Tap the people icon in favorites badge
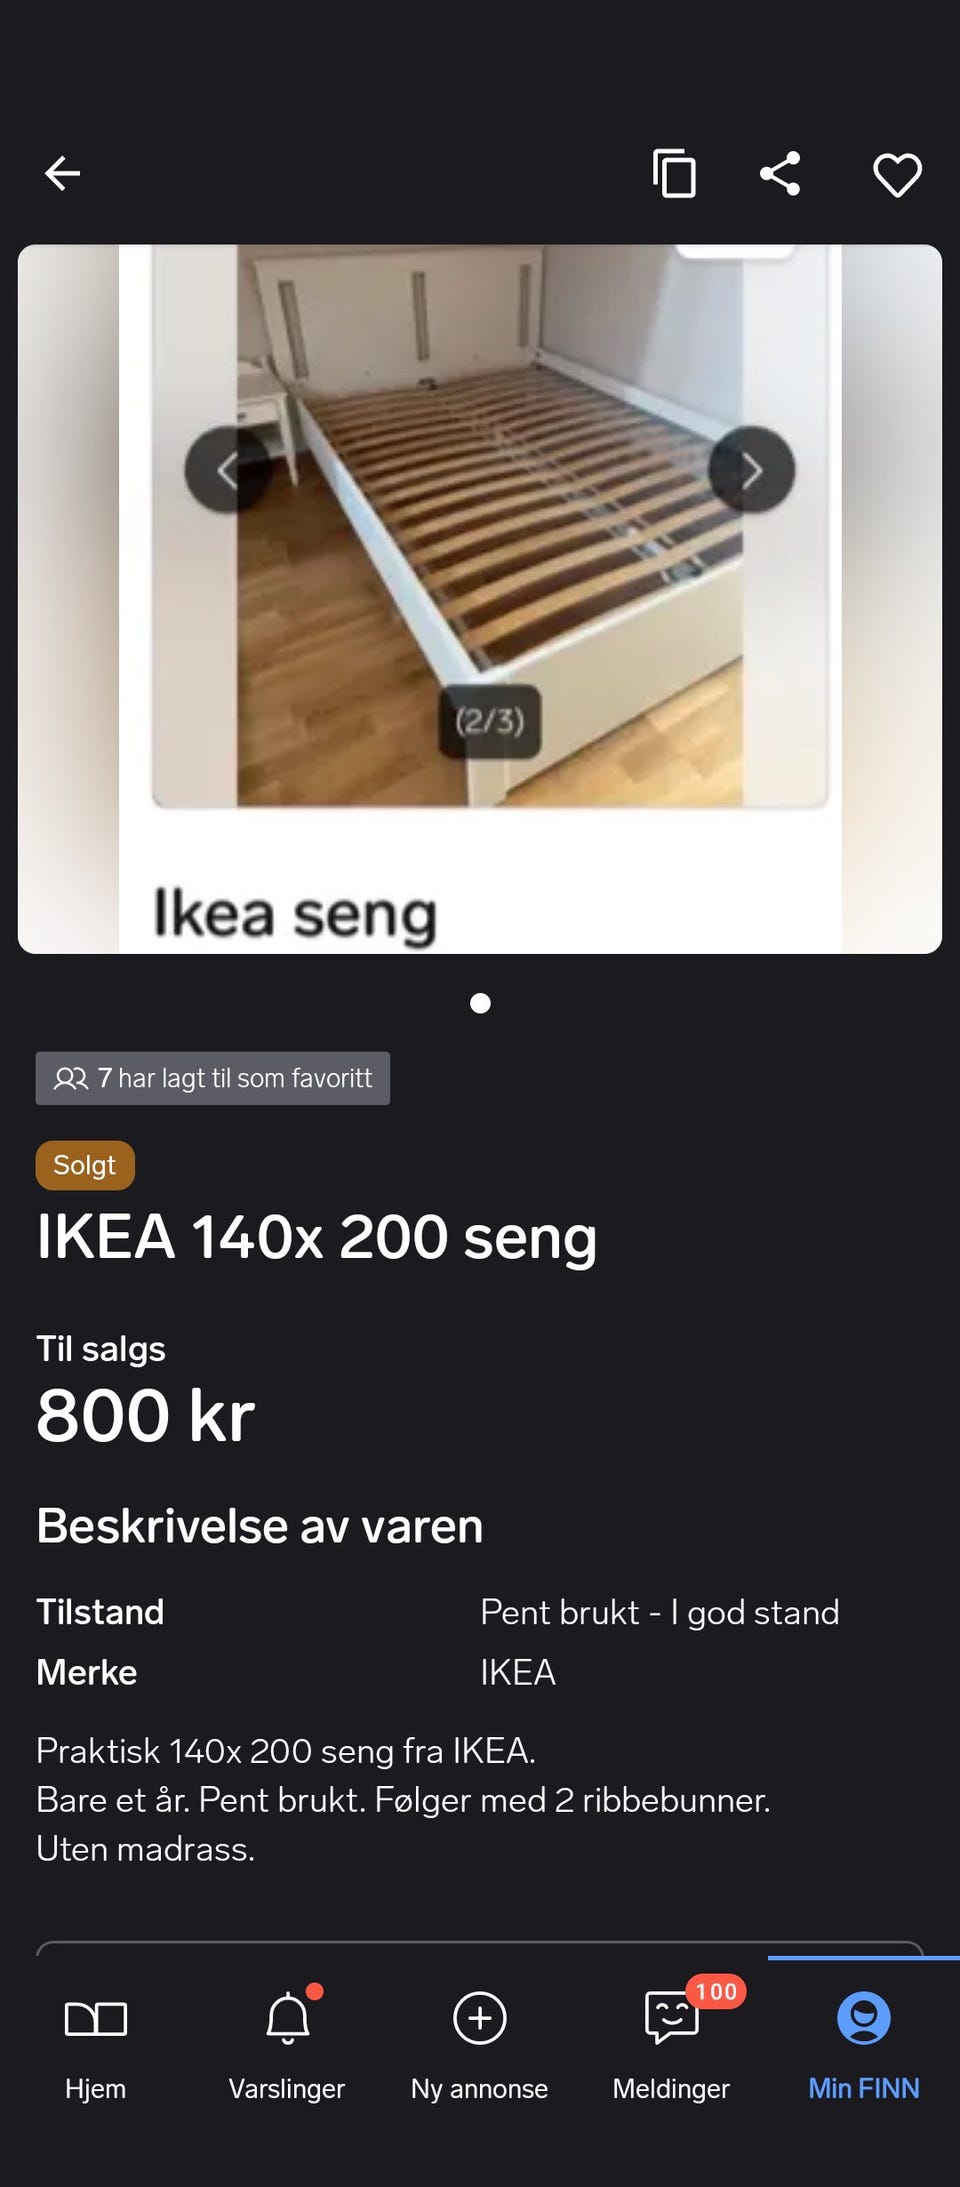 click(x=71, y=1078)
